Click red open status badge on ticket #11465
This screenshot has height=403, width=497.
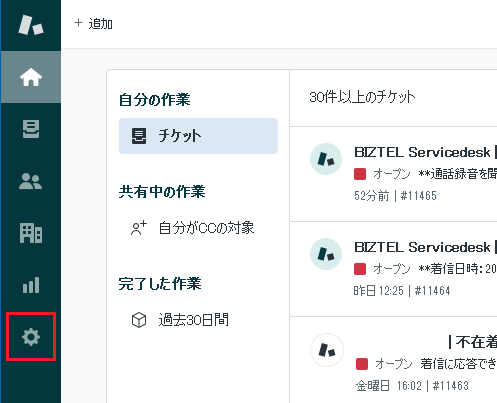(360, 174)
